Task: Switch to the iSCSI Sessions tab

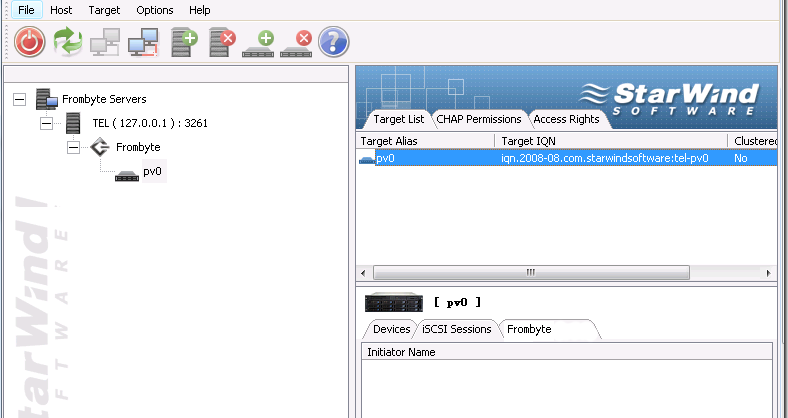Action: tap(456, 329)
